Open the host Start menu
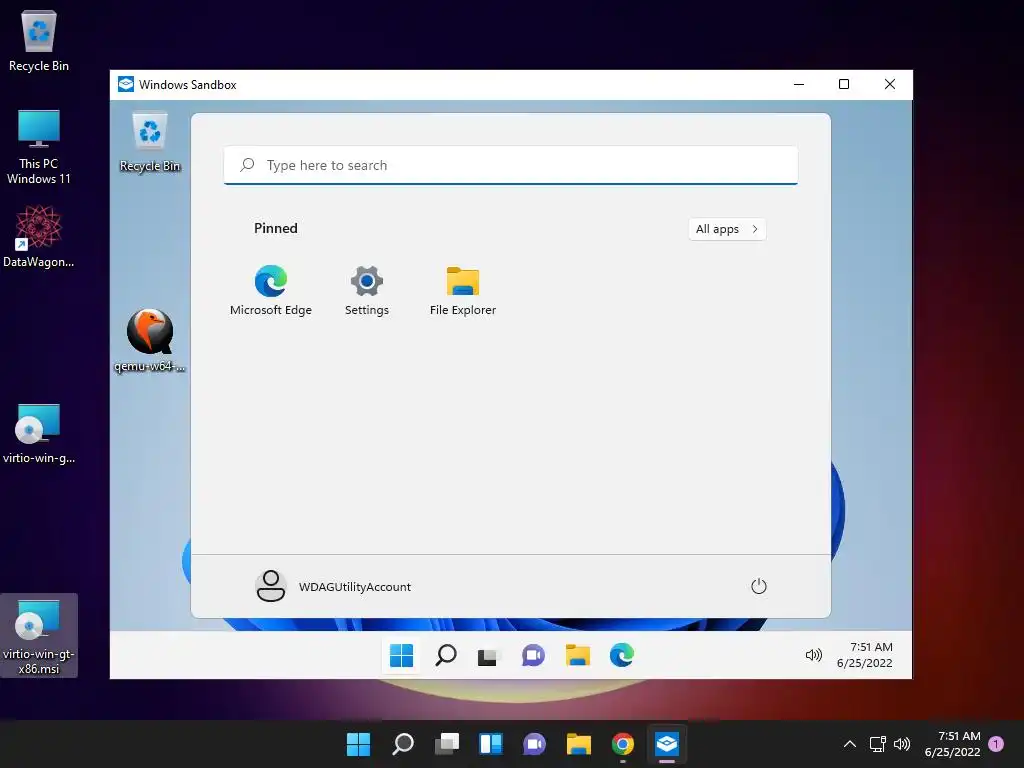 pyautogui.click(x=358, y=744)
